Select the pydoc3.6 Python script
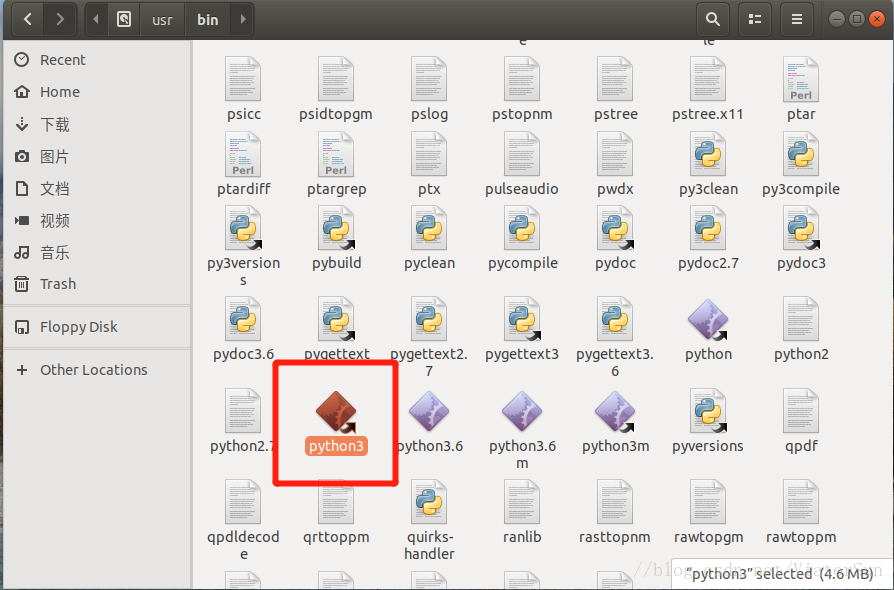894x590 pixels. [x=243, y=329]
